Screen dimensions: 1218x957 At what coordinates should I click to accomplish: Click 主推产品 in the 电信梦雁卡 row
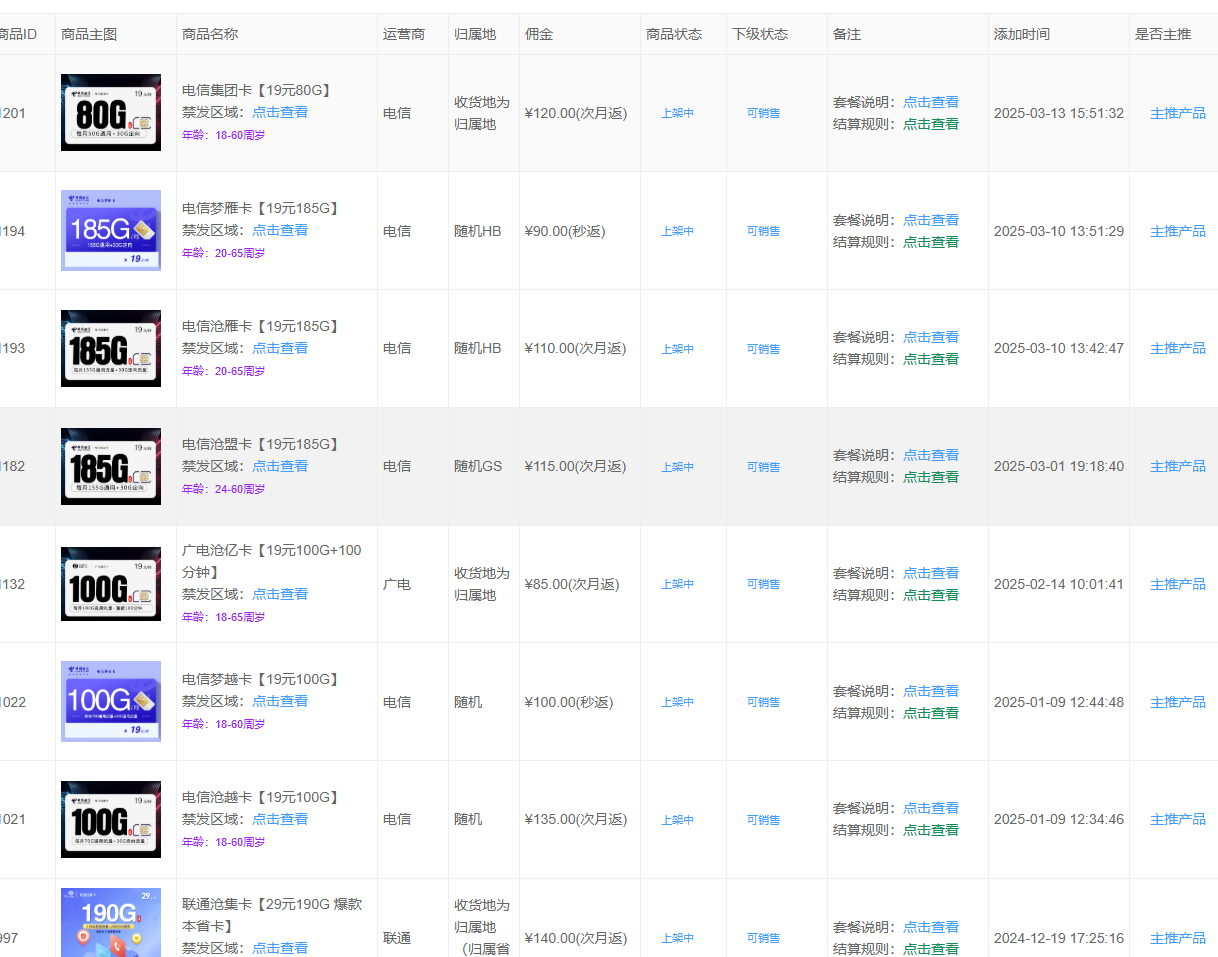point(1178,231)
